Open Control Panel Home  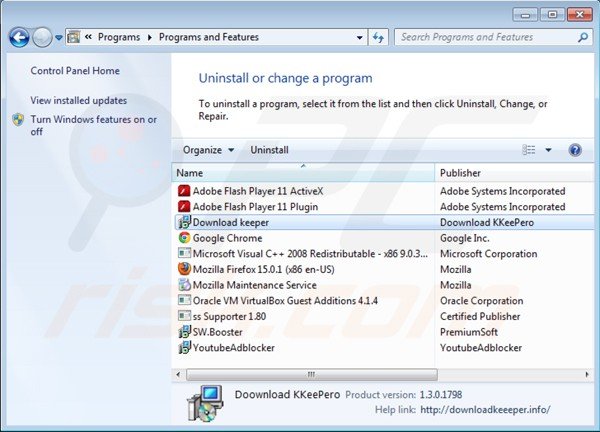point(75,71)
